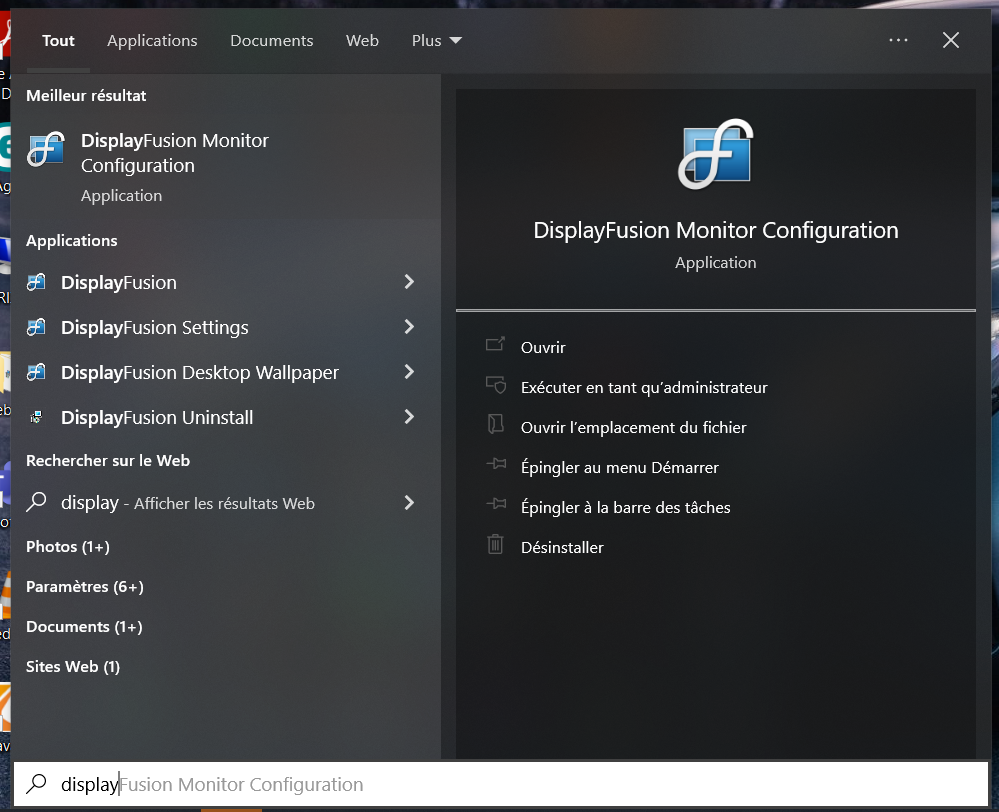Click the DisplayFusion Settings icon
Viewport: 999px width, 812px height.
tap(36, 327)
